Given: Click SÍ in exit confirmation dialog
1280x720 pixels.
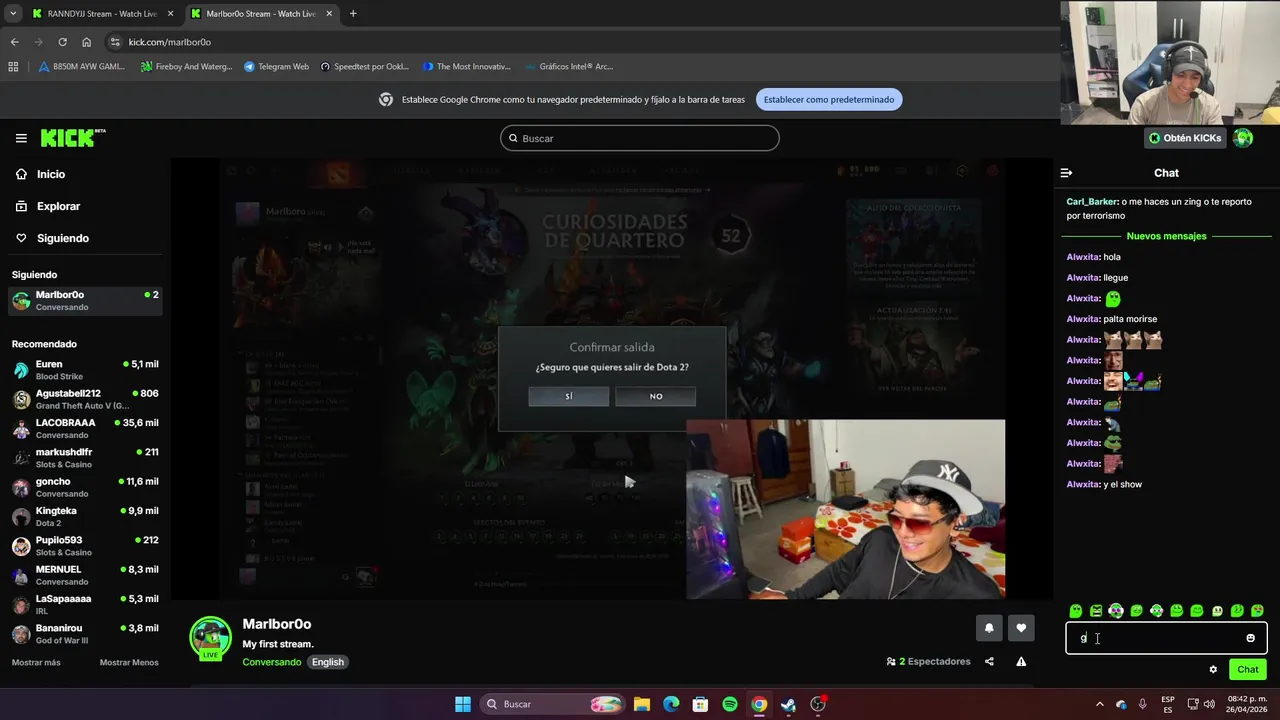Looking at the screenshot, I should (x=568, y=396).
